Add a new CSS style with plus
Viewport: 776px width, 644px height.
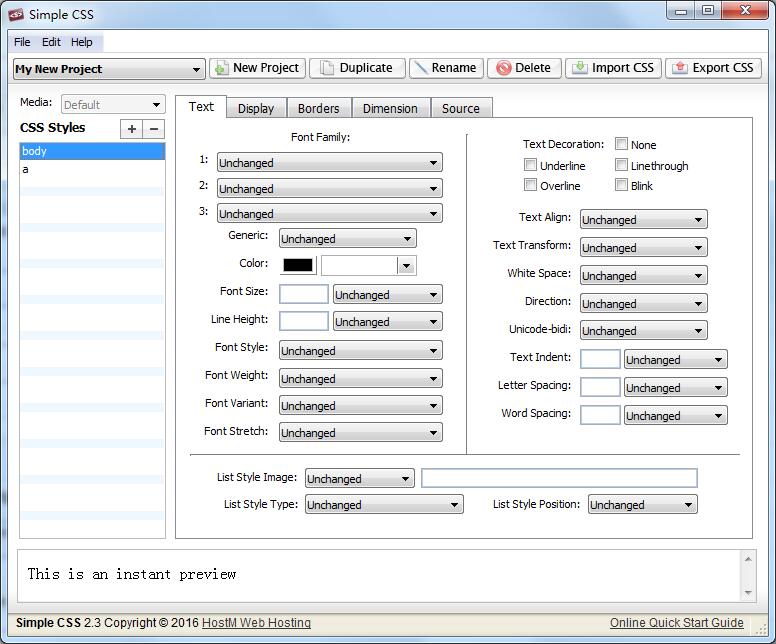pyautogui.click(x=132, y=129)
